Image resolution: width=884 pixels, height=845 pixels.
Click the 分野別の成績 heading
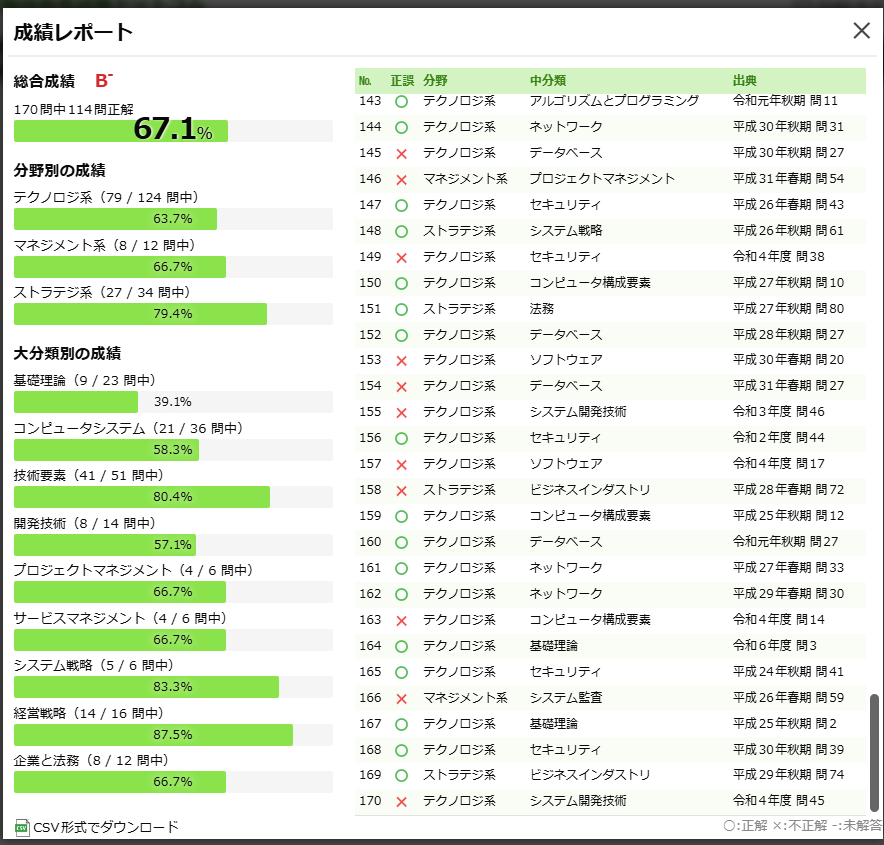pyautogui.click(x=60, y=170)
